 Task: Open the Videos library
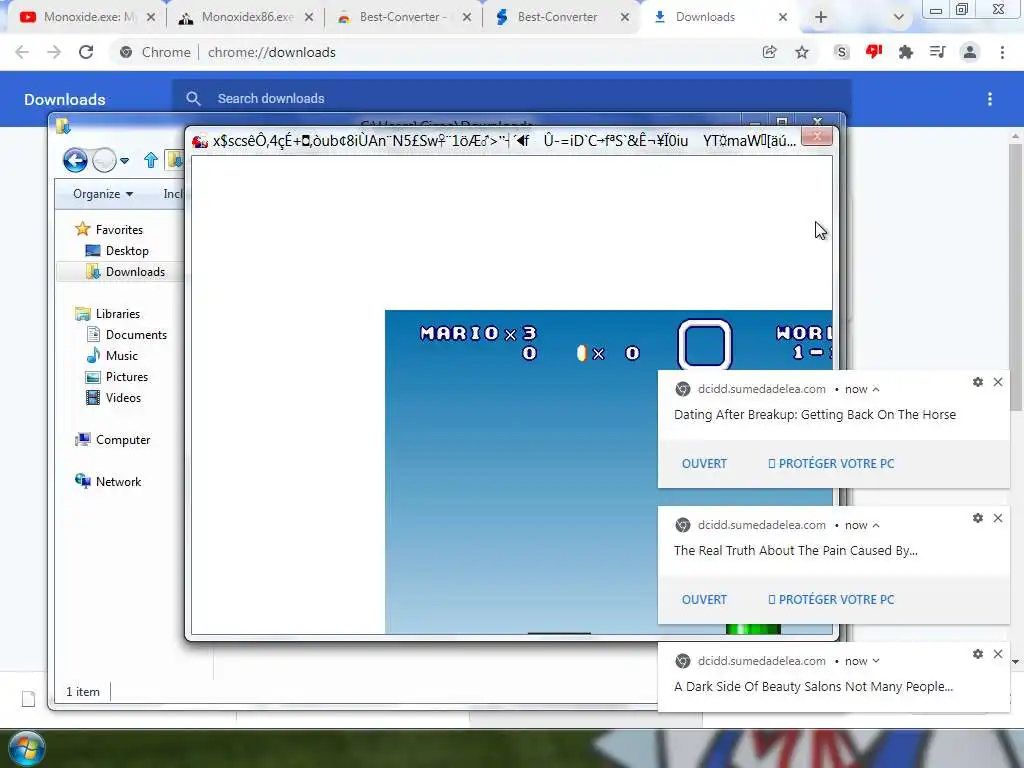click(123, 398)
